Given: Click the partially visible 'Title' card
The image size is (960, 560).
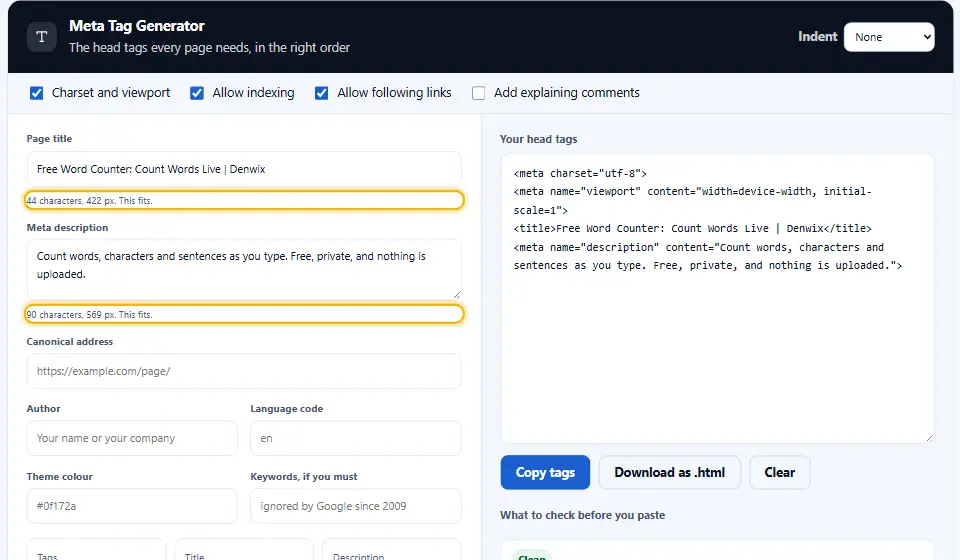Looking at the screenshot, I should click(x=244, y=550).
